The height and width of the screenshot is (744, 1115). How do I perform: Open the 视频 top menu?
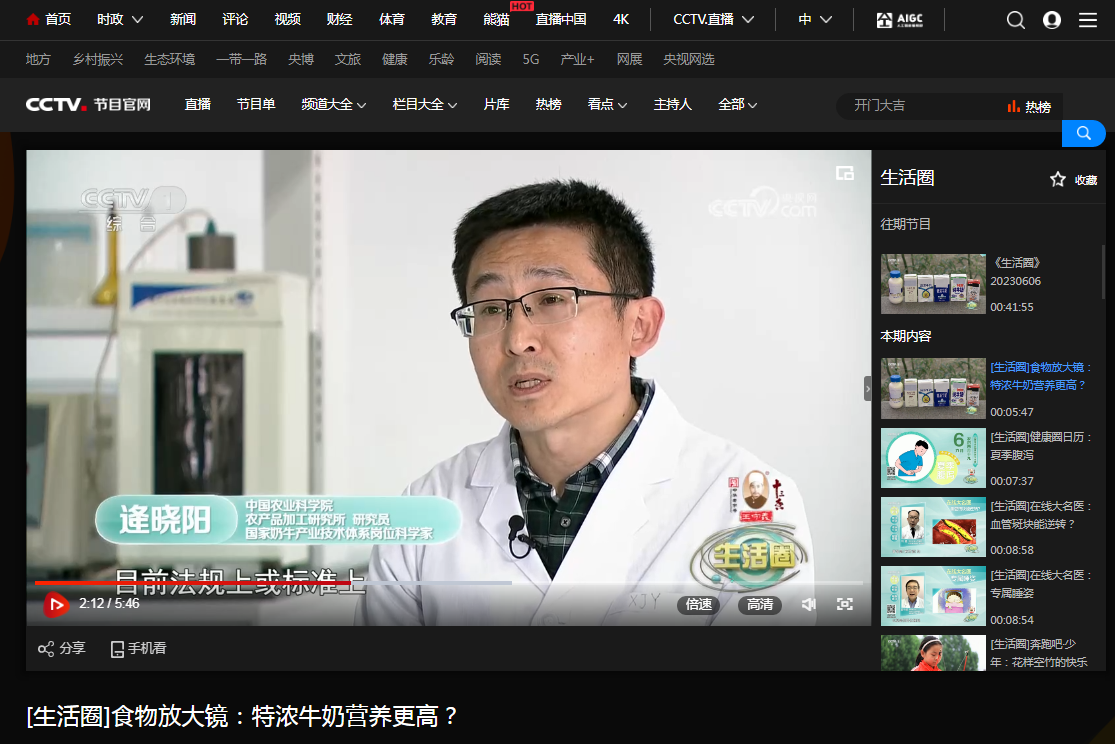click(x=287, y=19)
